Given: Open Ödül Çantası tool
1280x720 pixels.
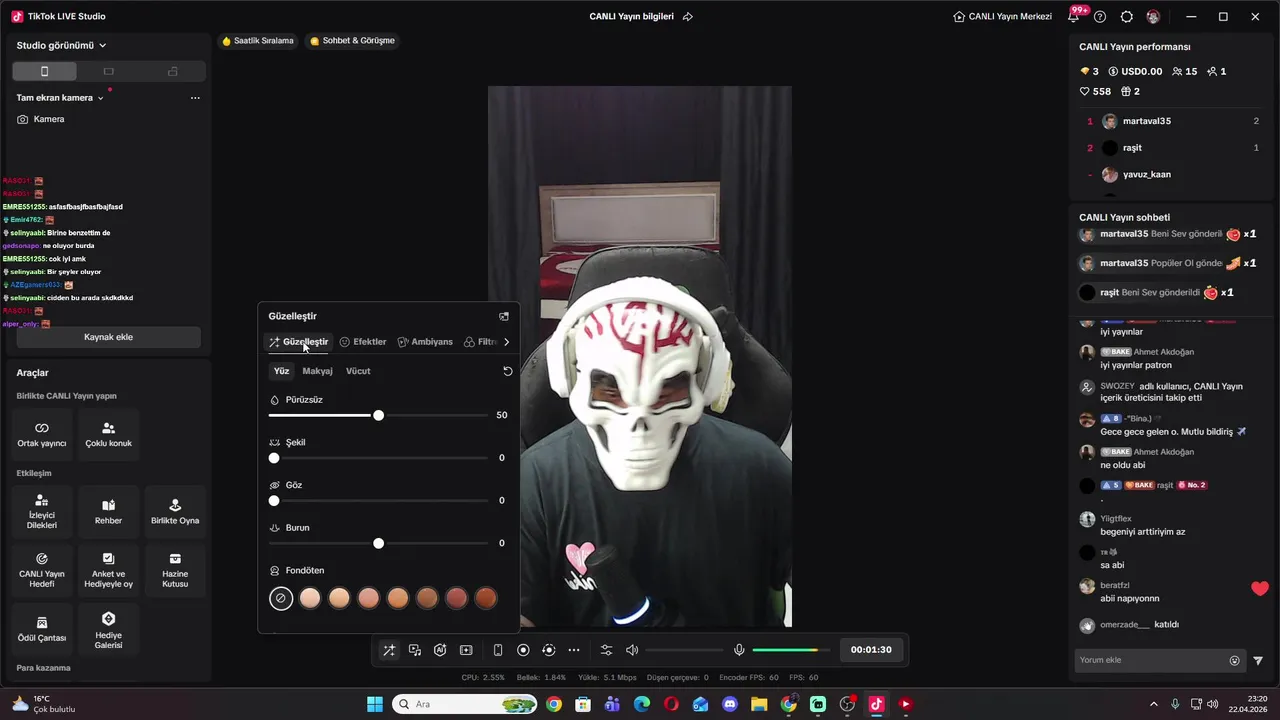Looking at the screenshot, I should 41,629.
